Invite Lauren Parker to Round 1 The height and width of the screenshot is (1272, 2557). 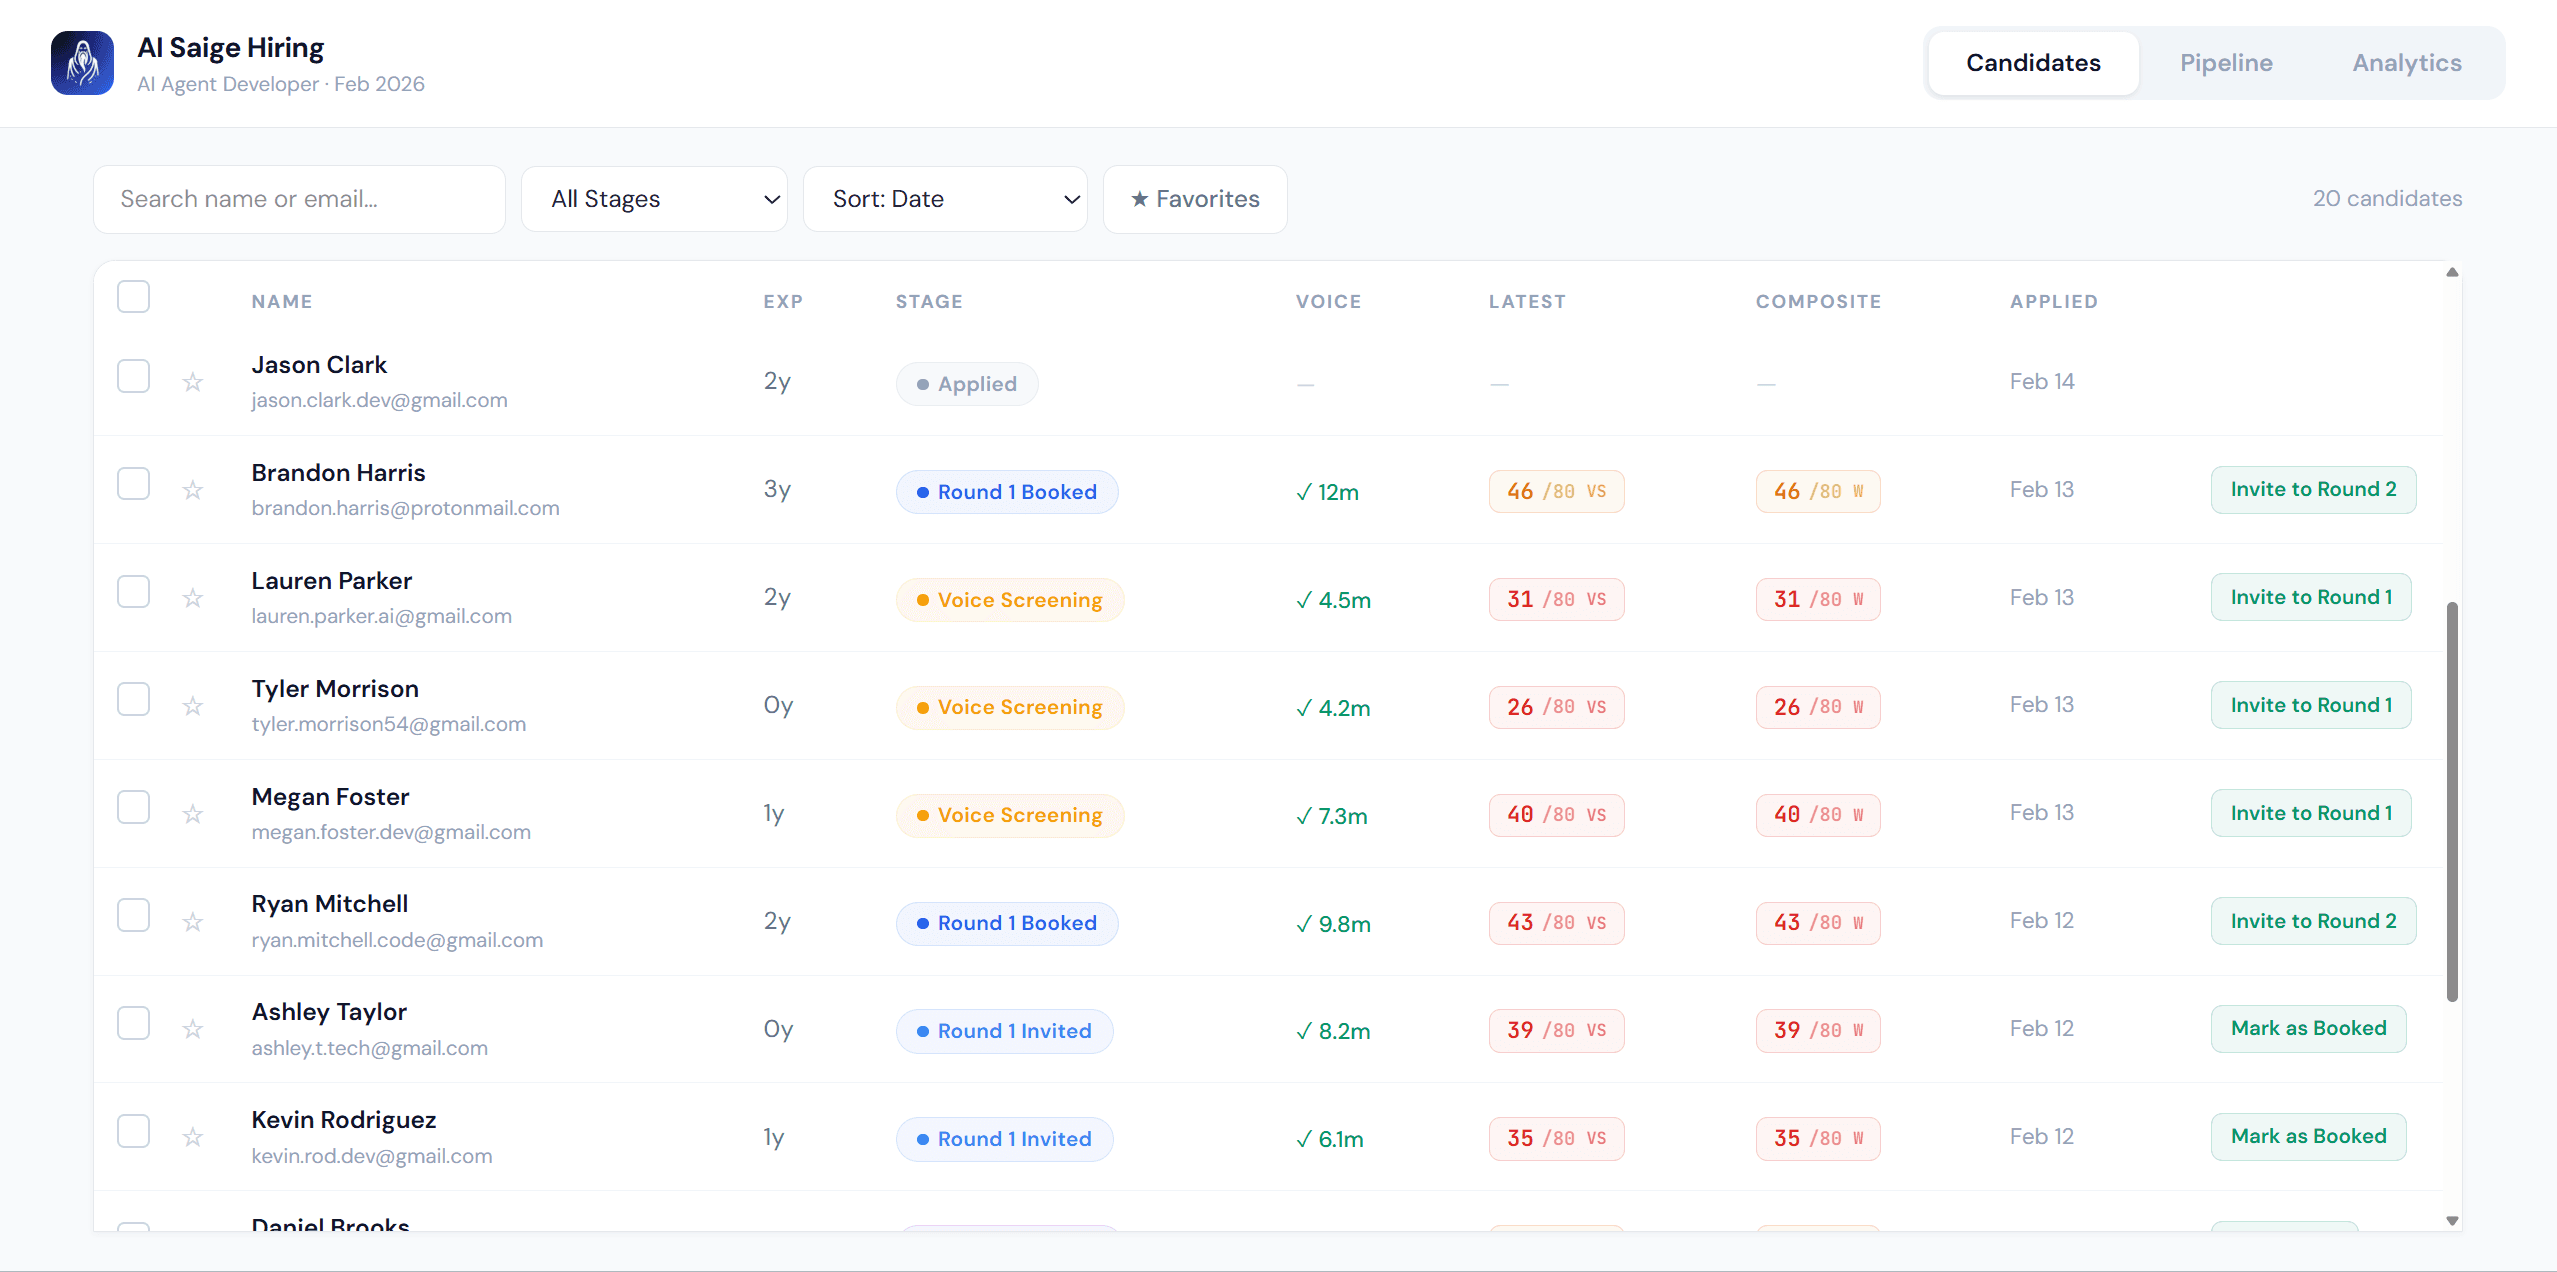point(2311,597)
